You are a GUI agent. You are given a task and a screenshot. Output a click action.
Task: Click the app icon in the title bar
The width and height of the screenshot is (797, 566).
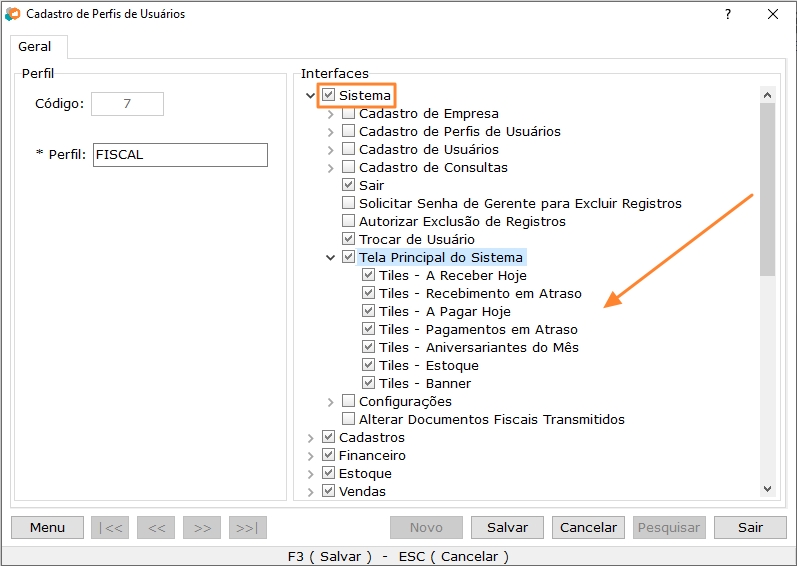[12, 14]
